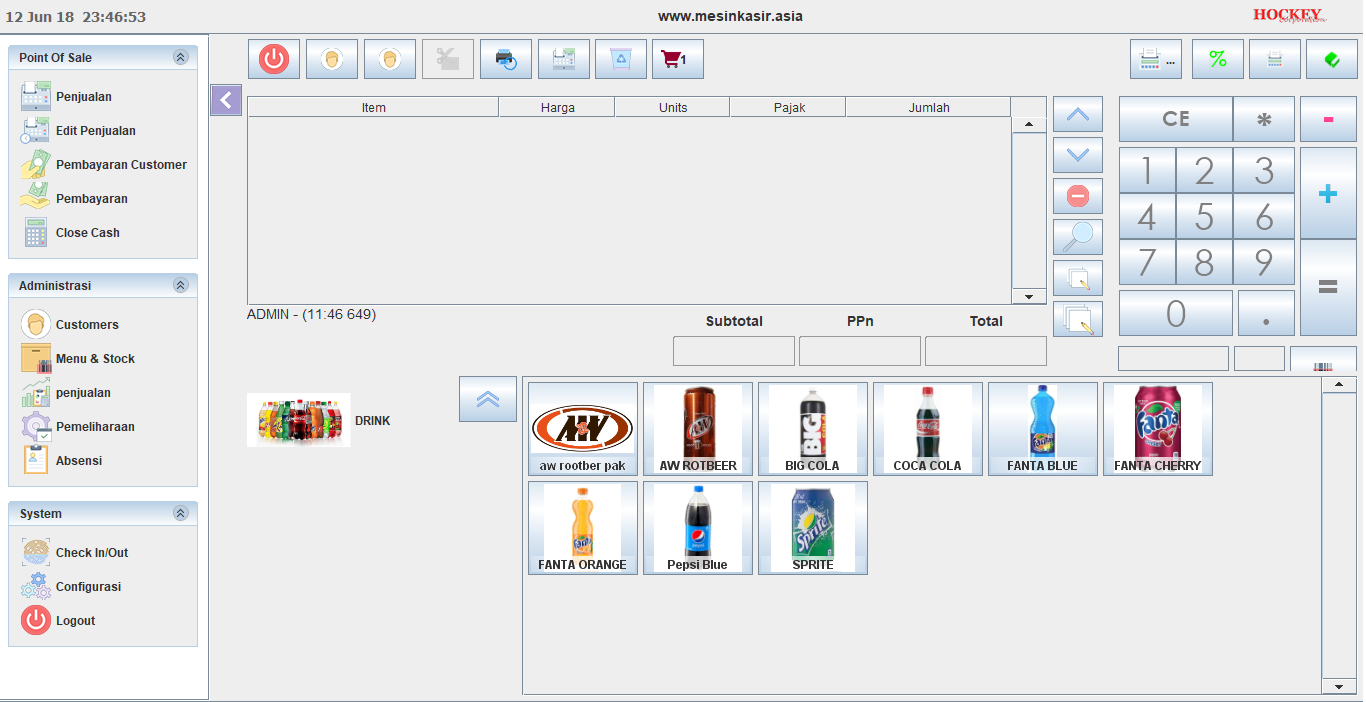
Task: Collapse the Administrasi panel
Action: coord(180,286)
